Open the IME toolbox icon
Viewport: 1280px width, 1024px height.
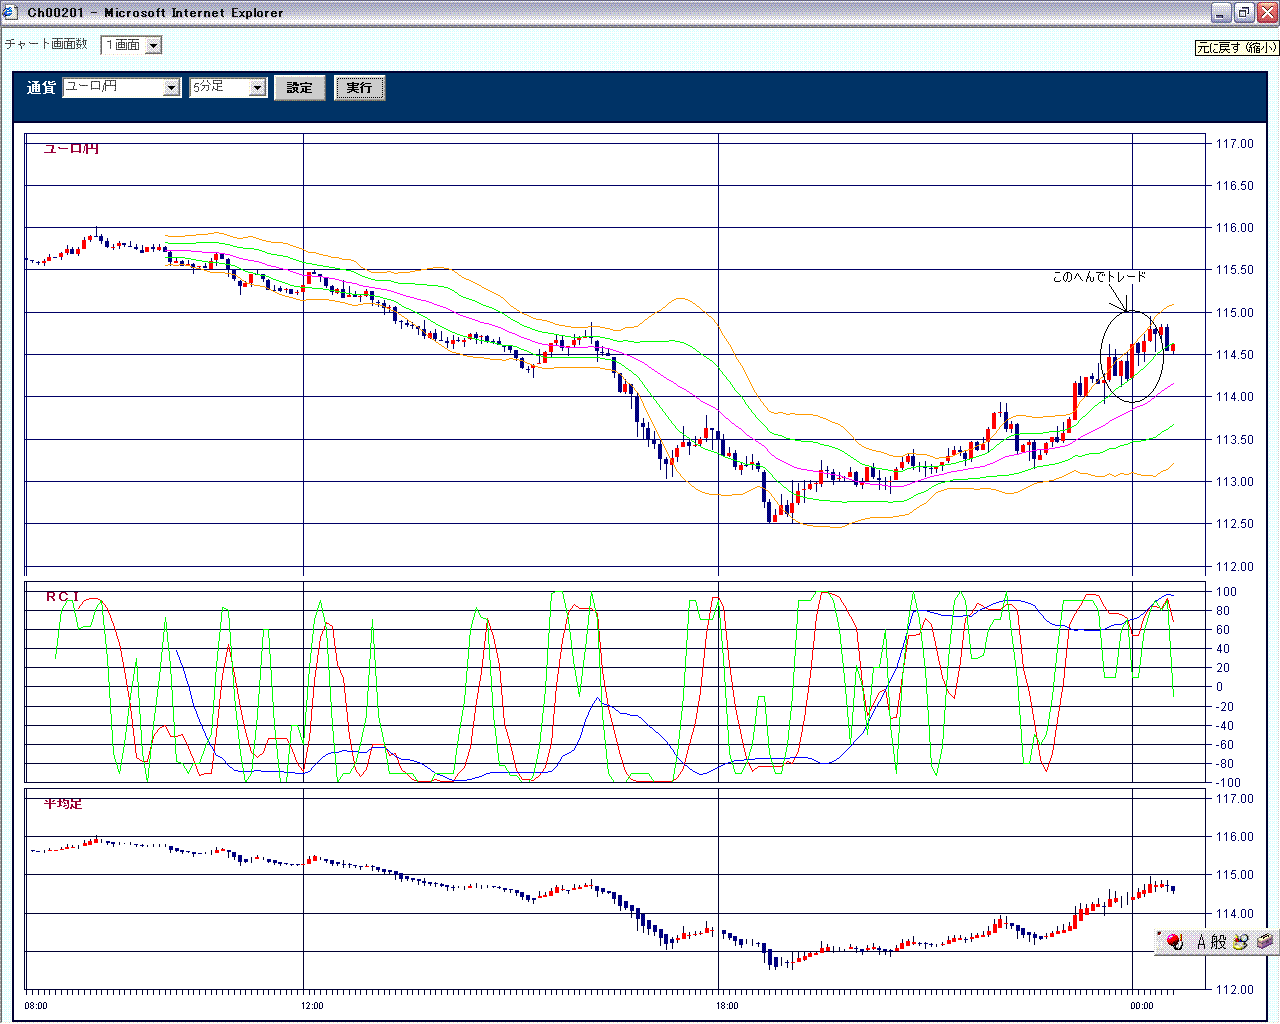point(1265,941)
